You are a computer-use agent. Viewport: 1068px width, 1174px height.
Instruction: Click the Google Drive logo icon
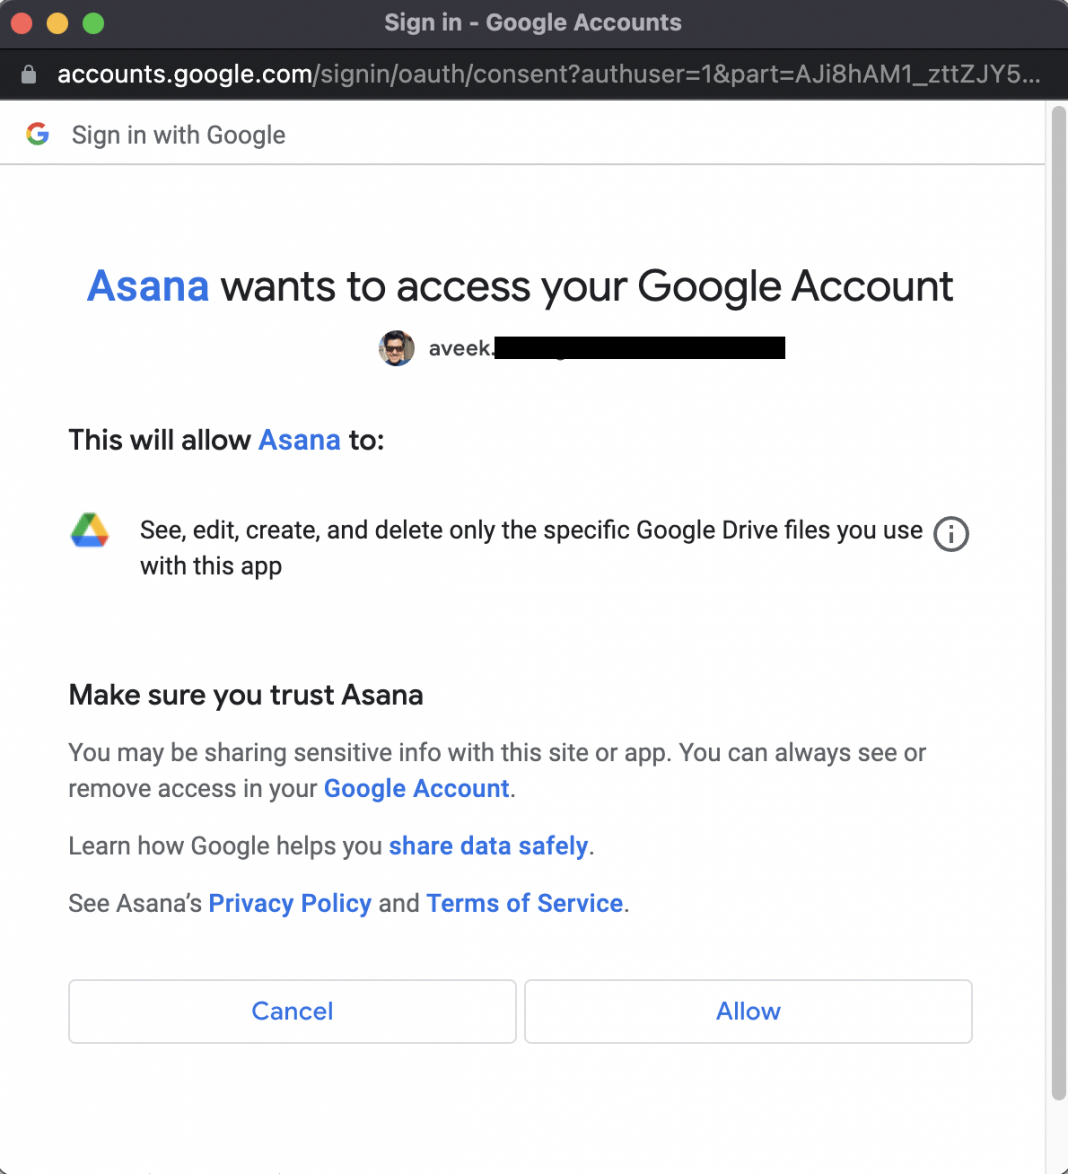pyautogui.click(x=90, y=530)
